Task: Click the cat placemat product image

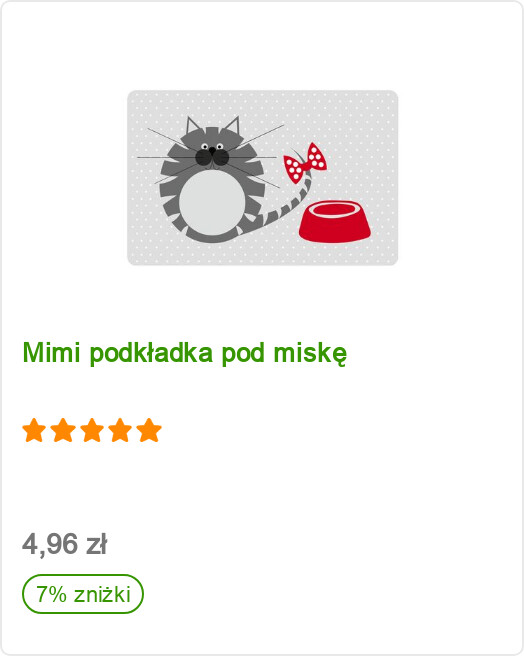Action: pos(262,177)
